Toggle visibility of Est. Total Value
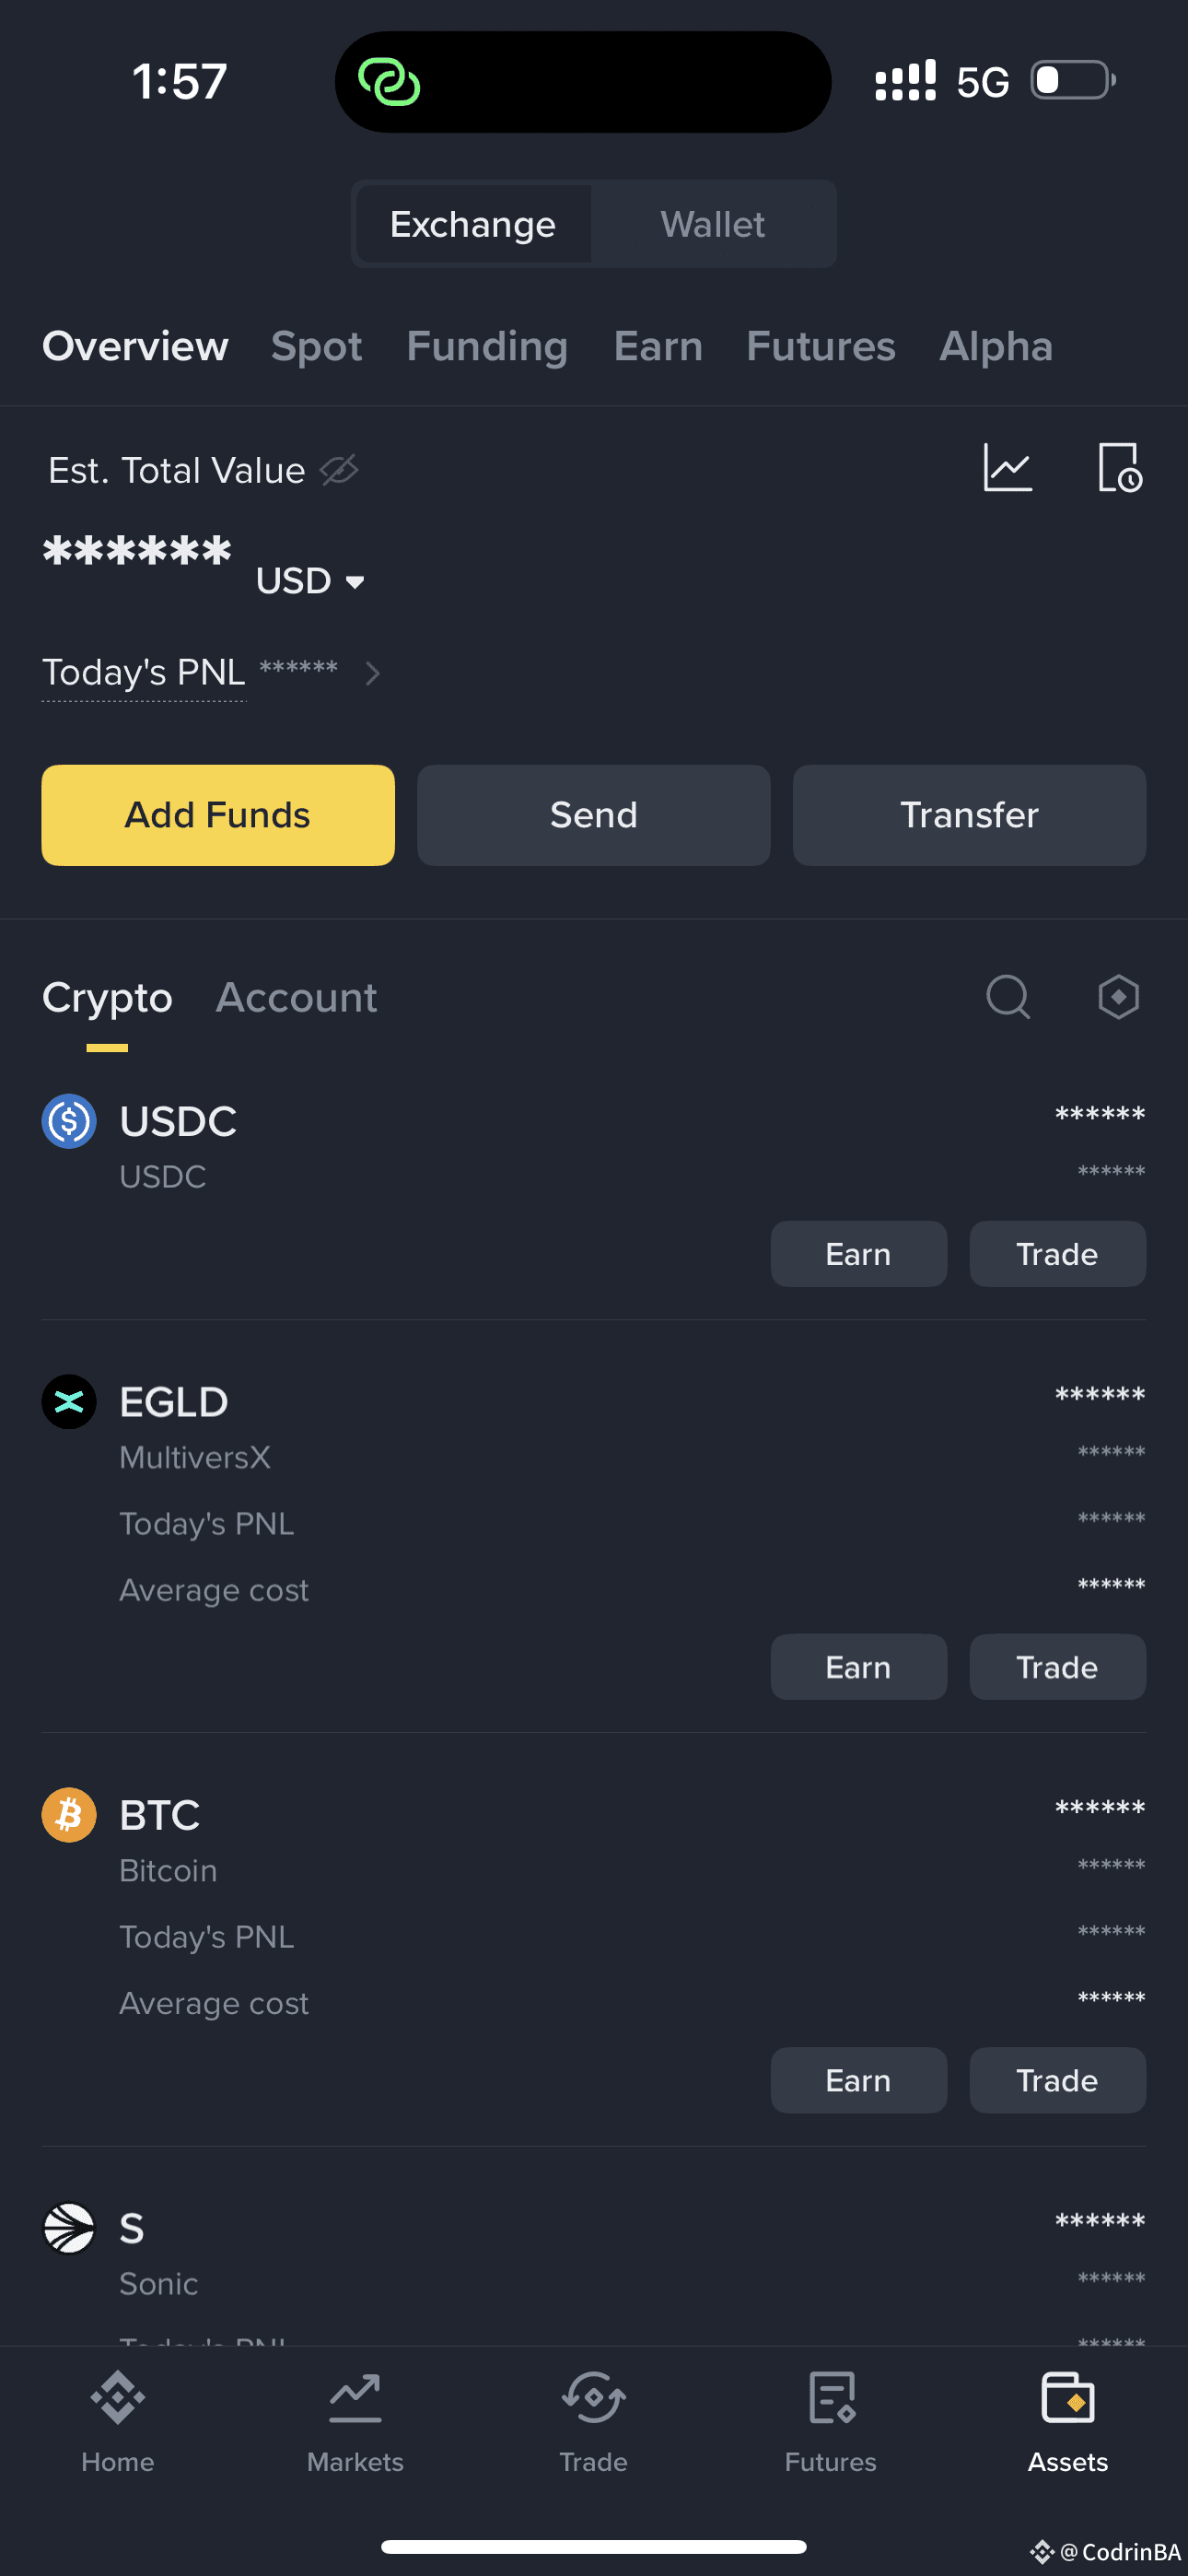This screenshot has width=1188, height=2576. [338, 470]
